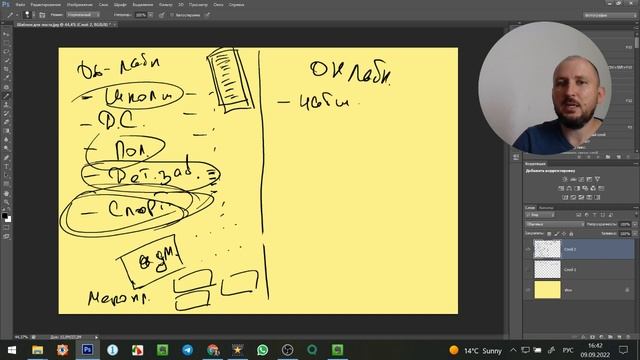Select the Gradient tool
Viewport: 640px width, 360px height.
click(x=6, y=131)
